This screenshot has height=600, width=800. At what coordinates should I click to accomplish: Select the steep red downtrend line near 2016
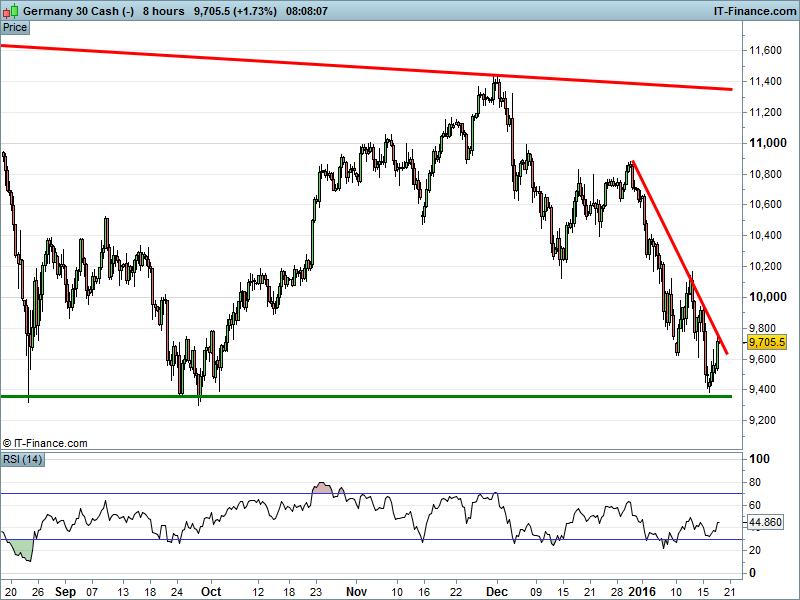[x=680, y=258]
